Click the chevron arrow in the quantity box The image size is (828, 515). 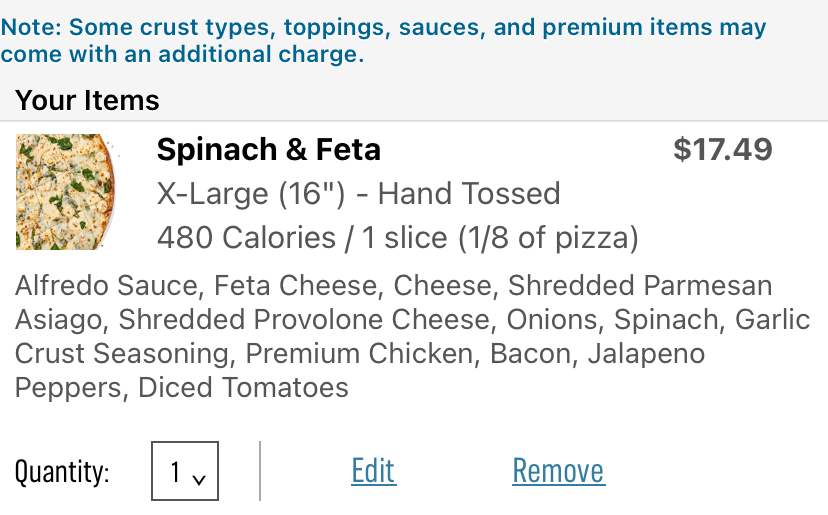[199, 478]
